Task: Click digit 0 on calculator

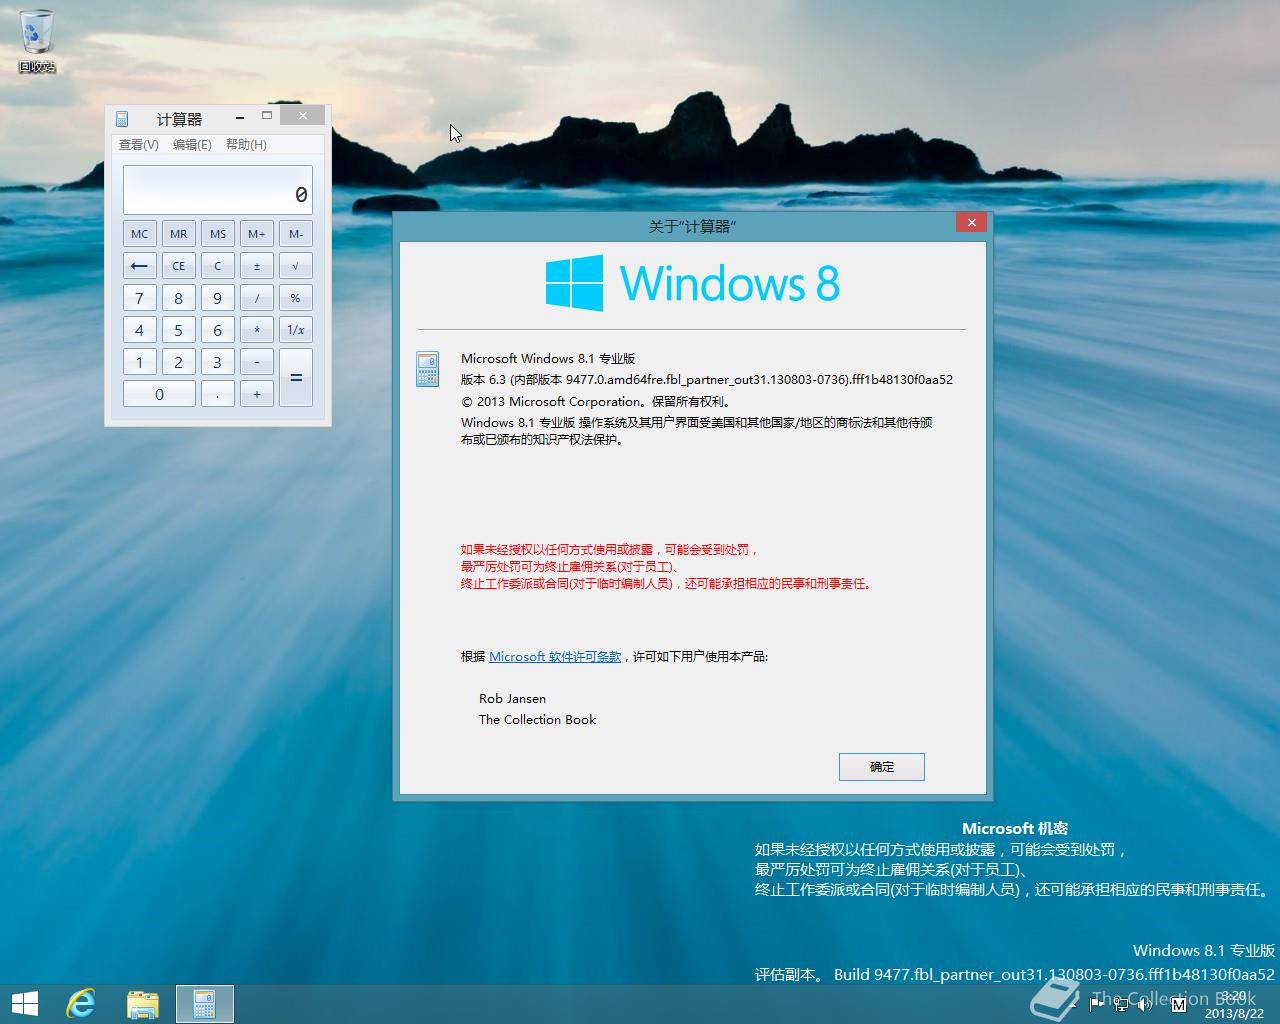Action: (x=159, y=394)
